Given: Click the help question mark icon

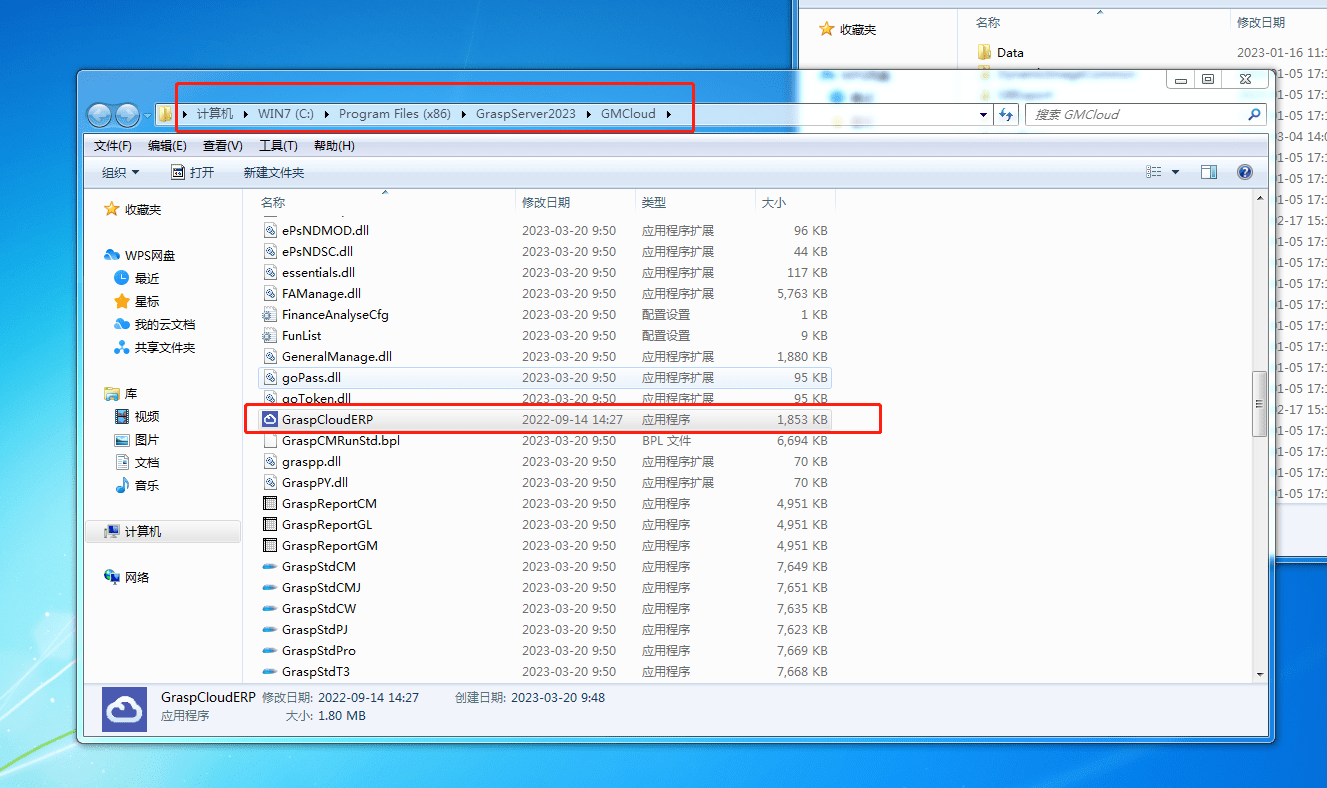Looking at the screenshot, I should pos(1245,172).
